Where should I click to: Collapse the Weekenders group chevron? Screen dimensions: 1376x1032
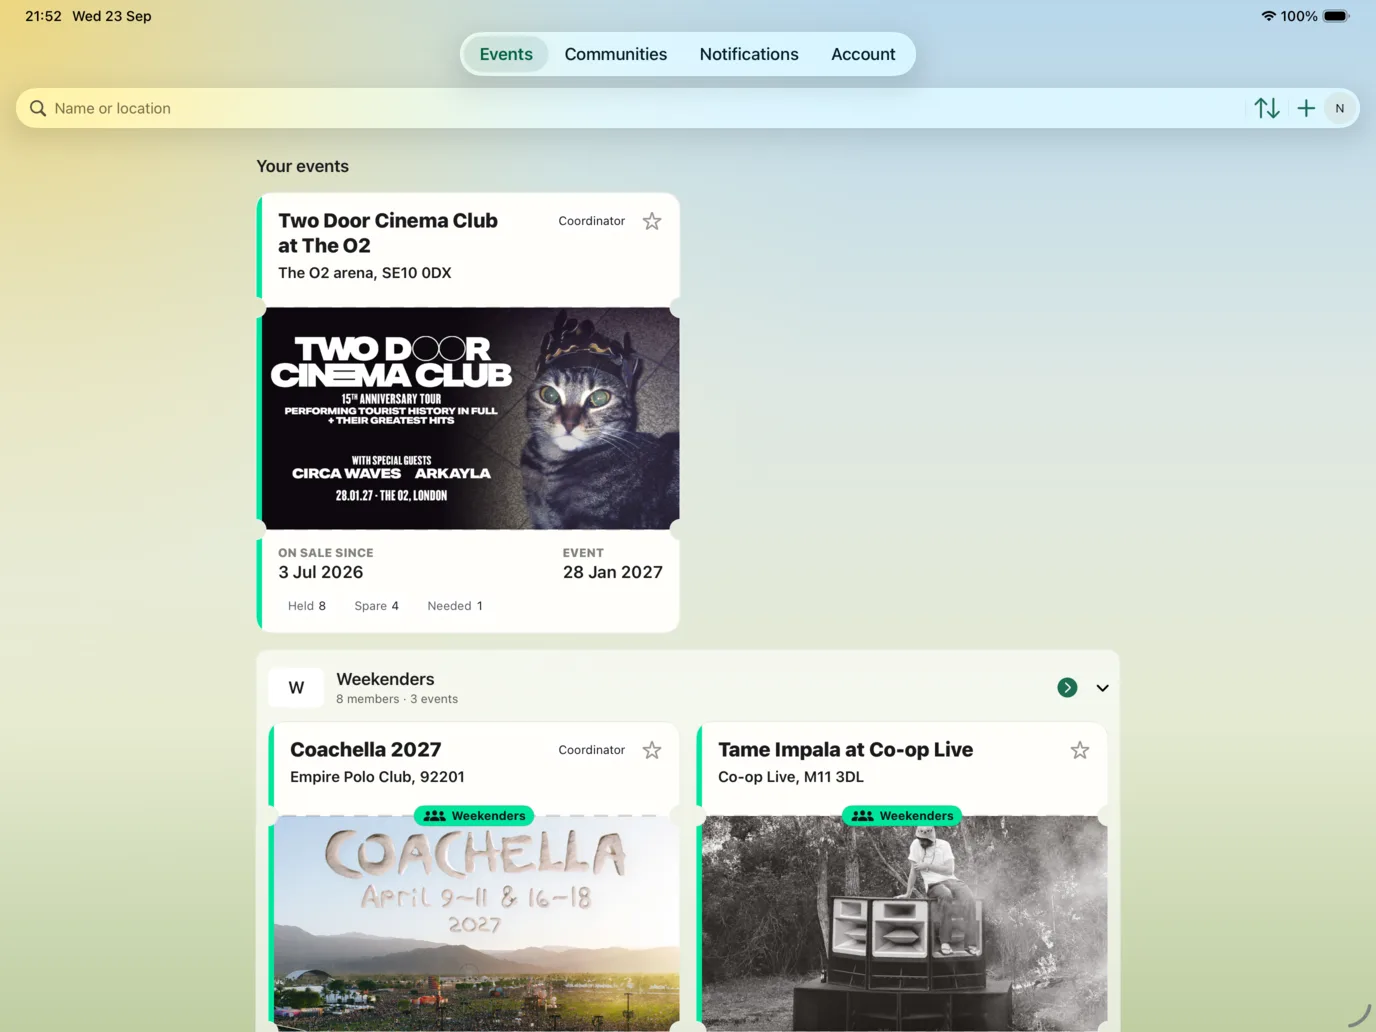(1103, 688)
